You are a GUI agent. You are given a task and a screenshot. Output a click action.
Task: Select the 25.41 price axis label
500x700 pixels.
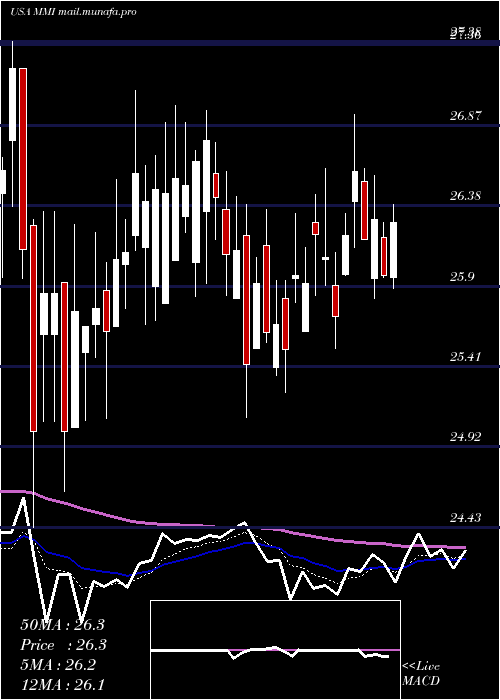tap(466, 357)
